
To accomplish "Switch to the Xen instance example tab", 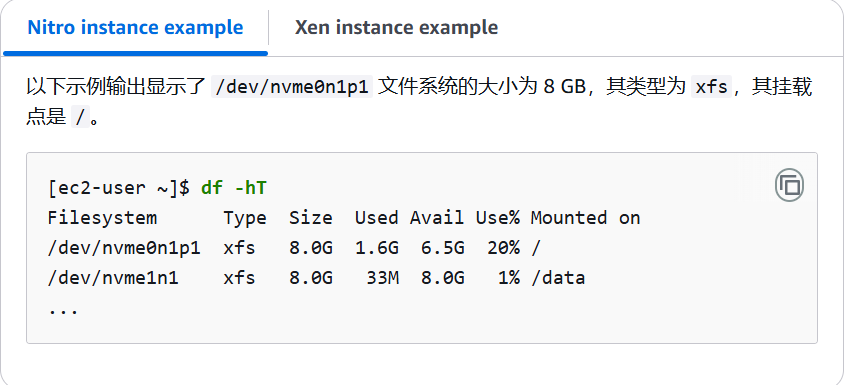I will coord(396,27).
